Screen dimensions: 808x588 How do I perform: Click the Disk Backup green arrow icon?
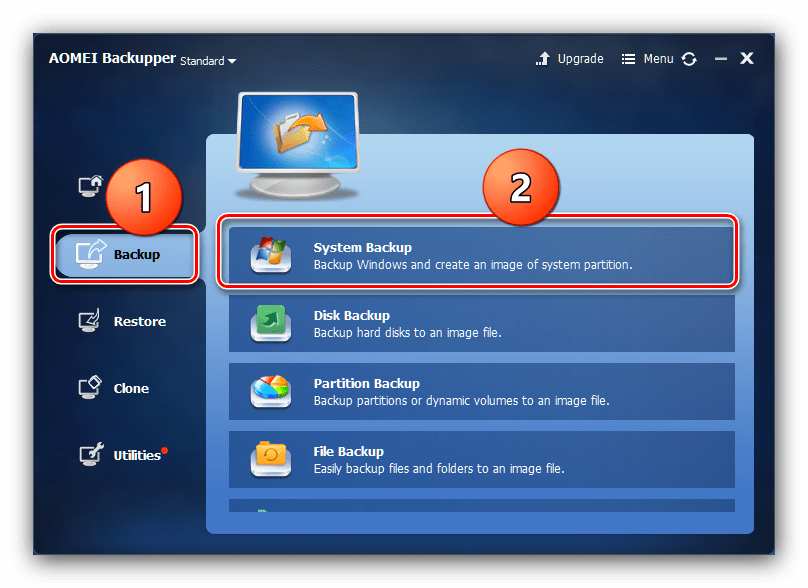[270, 323]
